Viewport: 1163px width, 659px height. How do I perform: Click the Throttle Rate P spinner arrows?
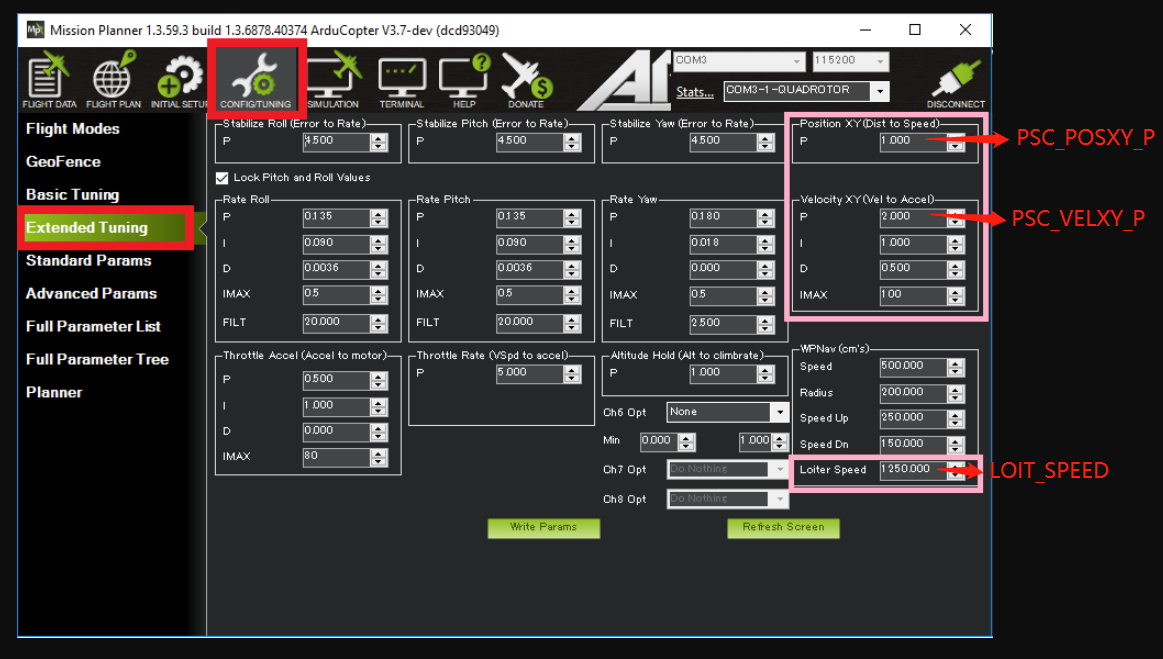pyautogui.click(x=572, y=373)
